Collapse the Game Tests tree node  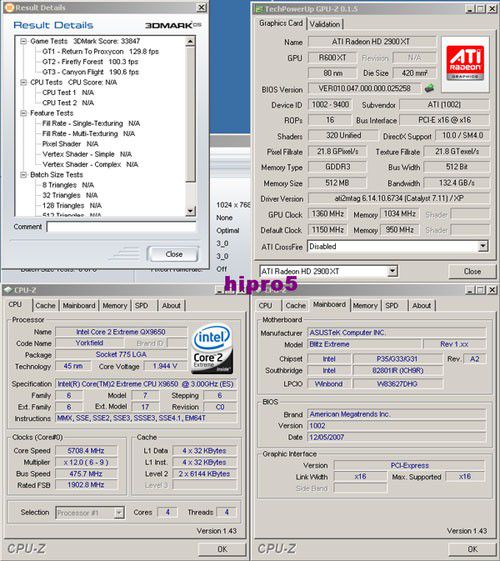click(x=24, y=41)
